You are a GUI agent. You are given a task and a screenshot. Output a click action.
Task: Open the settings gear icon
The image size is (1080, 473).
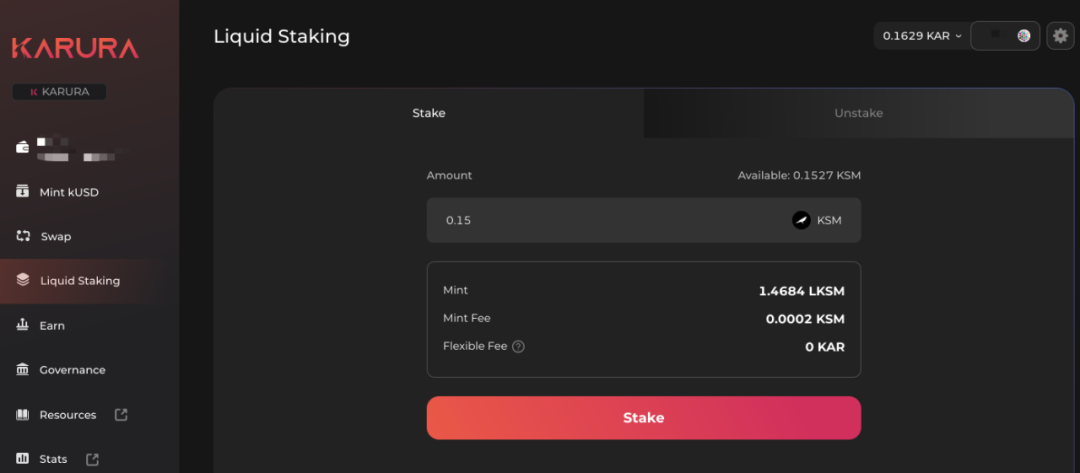[1060, 36]
